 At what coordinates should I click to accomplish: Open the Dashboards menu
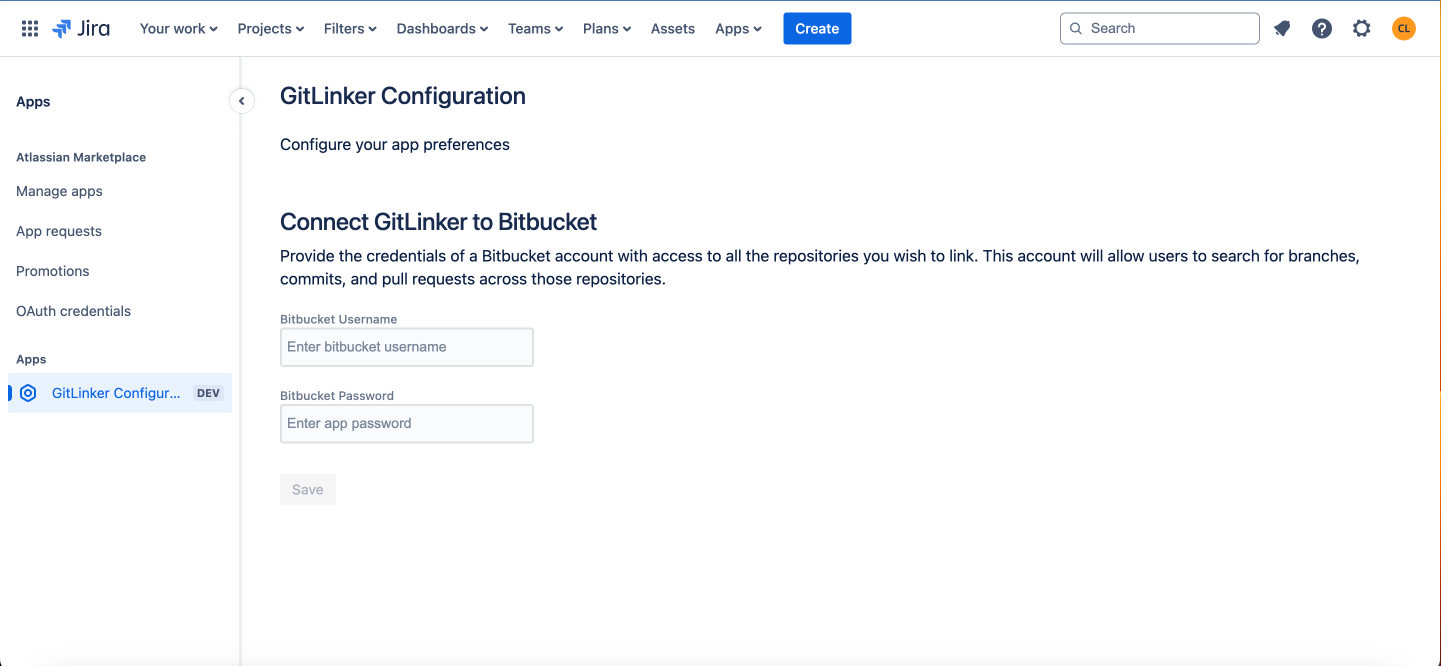click(442, 29)
